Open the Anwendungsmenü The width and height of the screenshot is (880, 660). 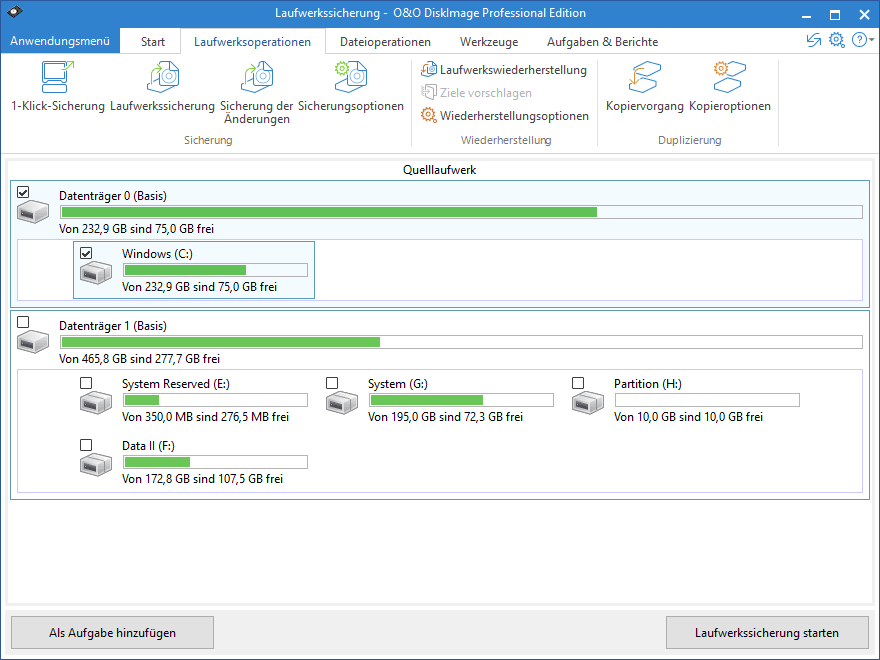click(59, 41)
